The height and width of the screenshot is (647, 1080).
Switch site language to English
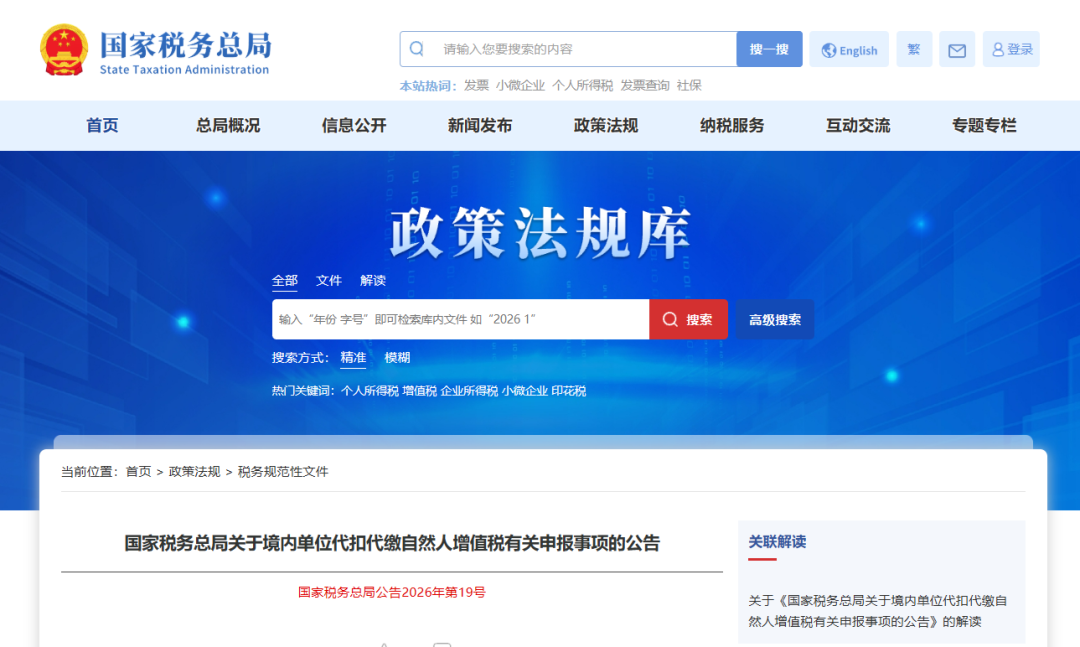pos(849,50)
